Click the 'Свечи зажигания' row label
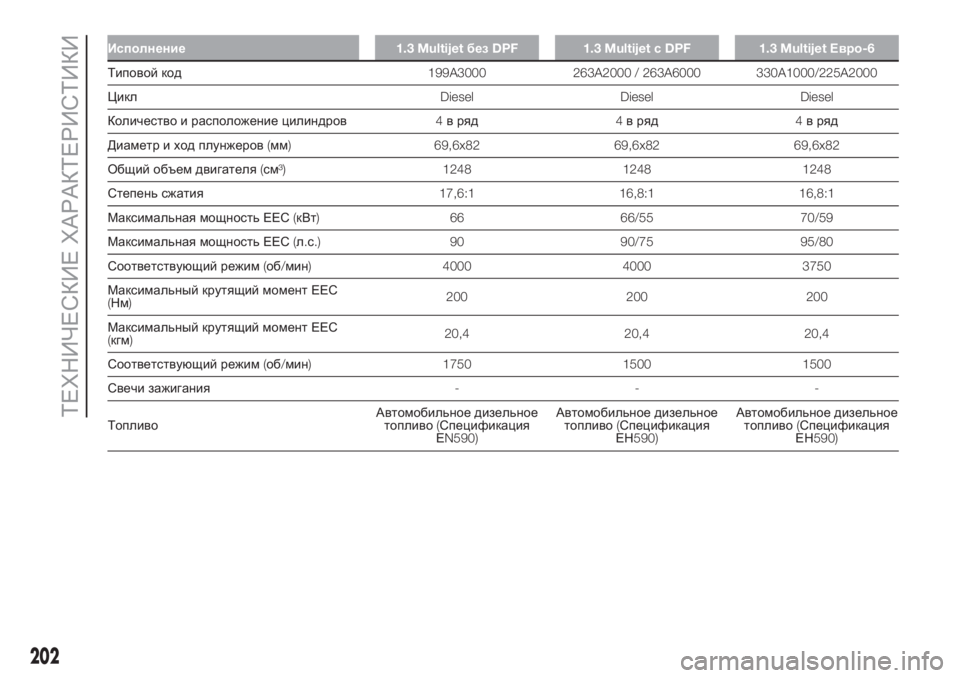960x678 pixels. 159,388
